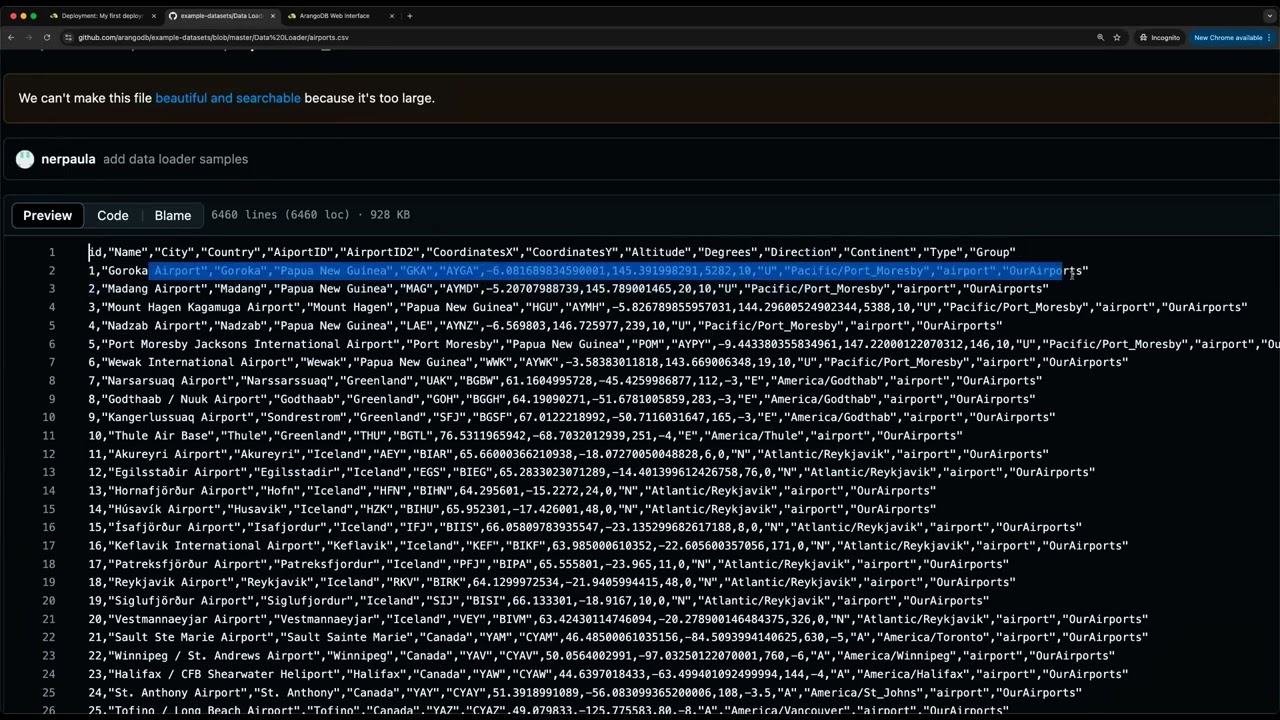
Task: Click line number 1 in the file
Action: (x=52, y=252)
